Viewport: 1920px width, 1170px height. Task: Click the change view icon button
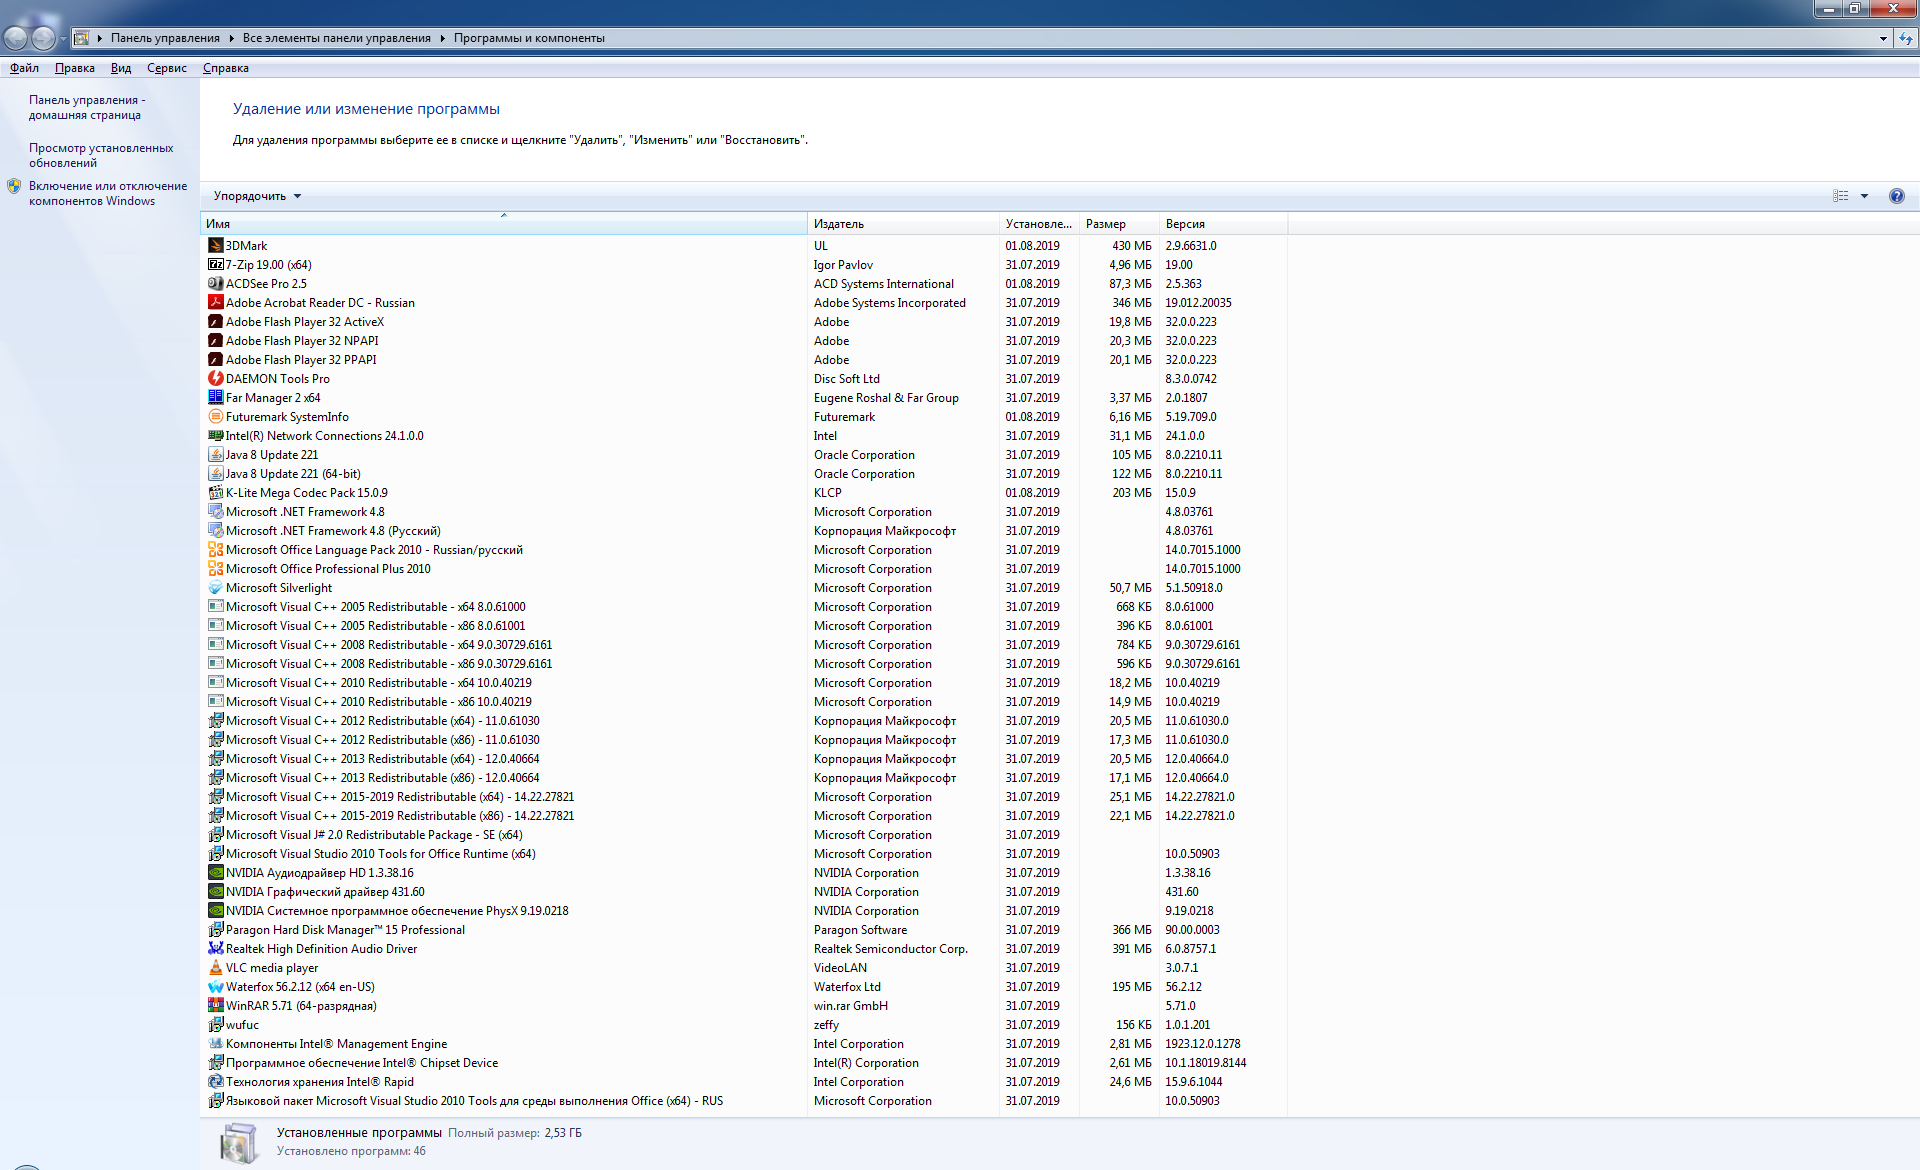coord(1840,196)
